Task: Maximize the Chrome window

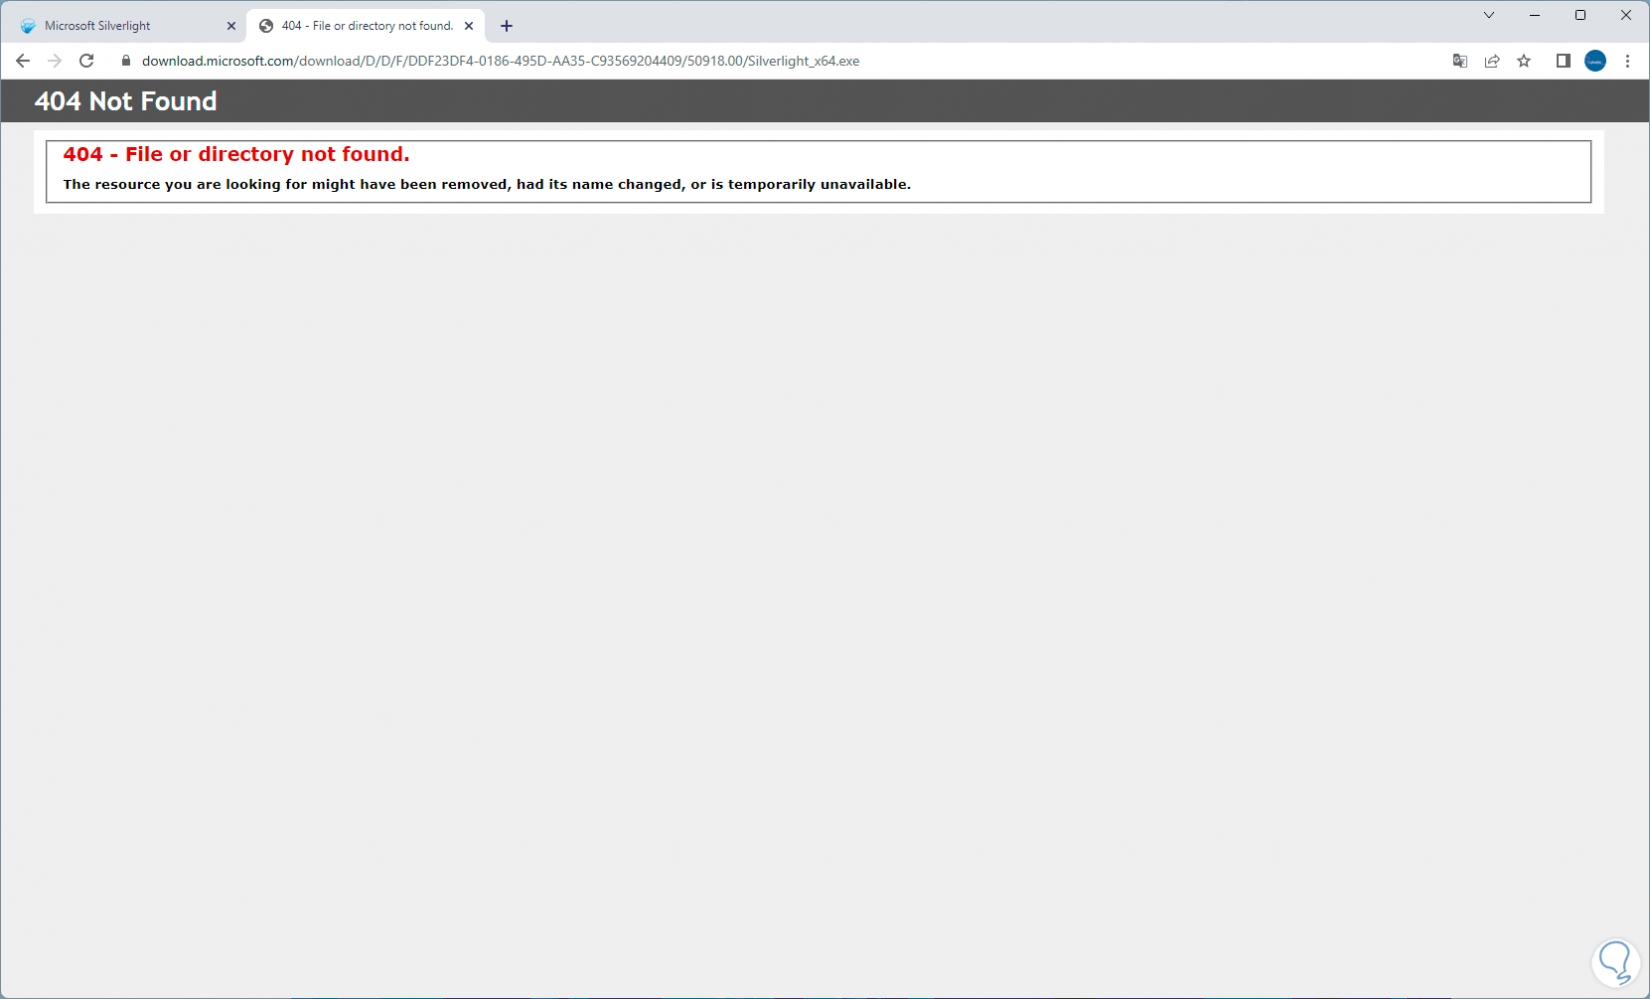Action: click(1580, 15)
